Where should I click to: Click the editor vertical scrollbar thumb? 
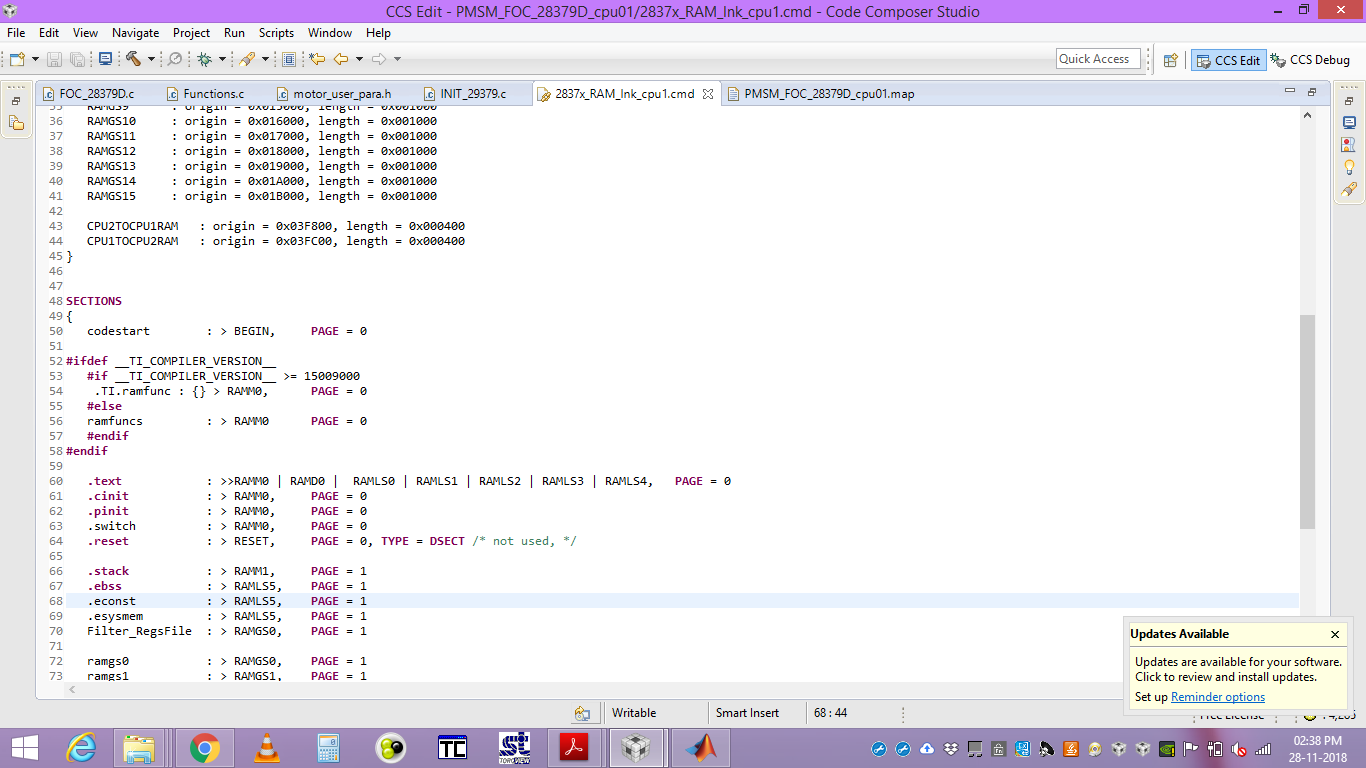point(1307,422)
